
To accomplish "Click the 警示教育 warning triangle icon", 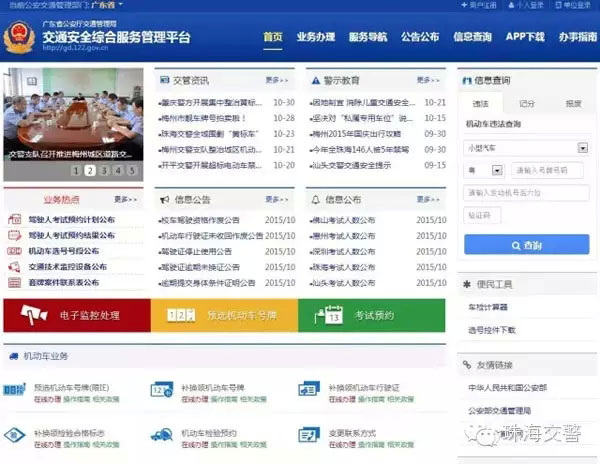I will [316, 80].
